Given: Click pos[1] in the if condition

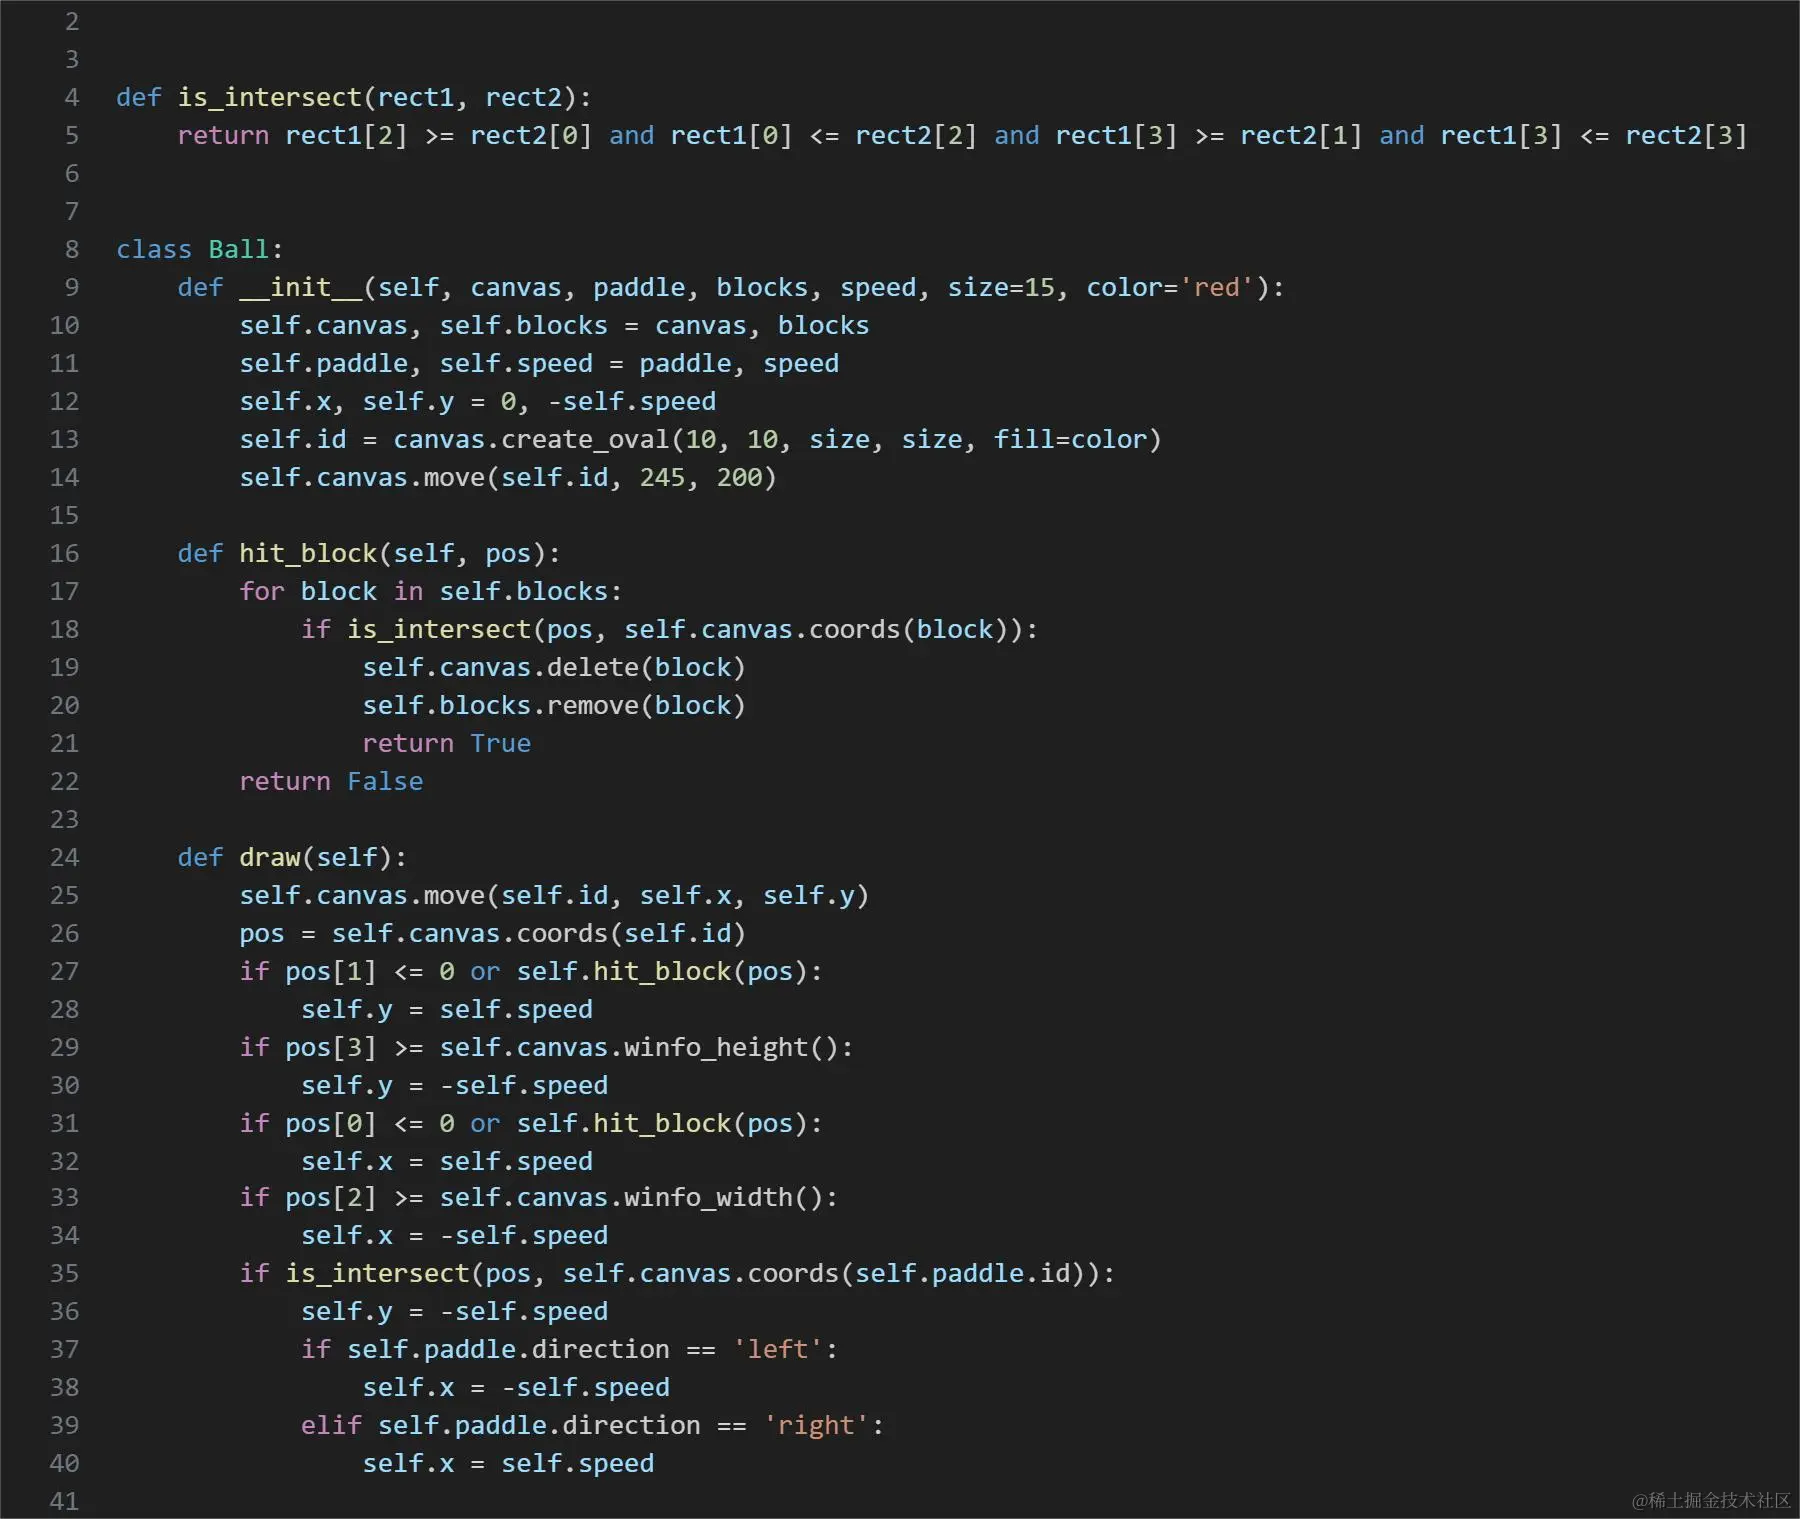Looking at the screenshot, I should point(332,972).
